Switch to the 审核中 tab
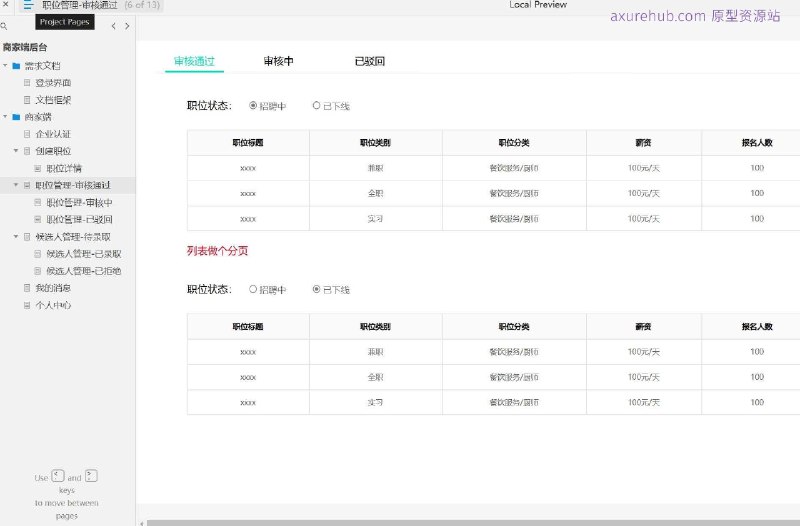This screenshot has height=526, width=800. click(279, 61)
